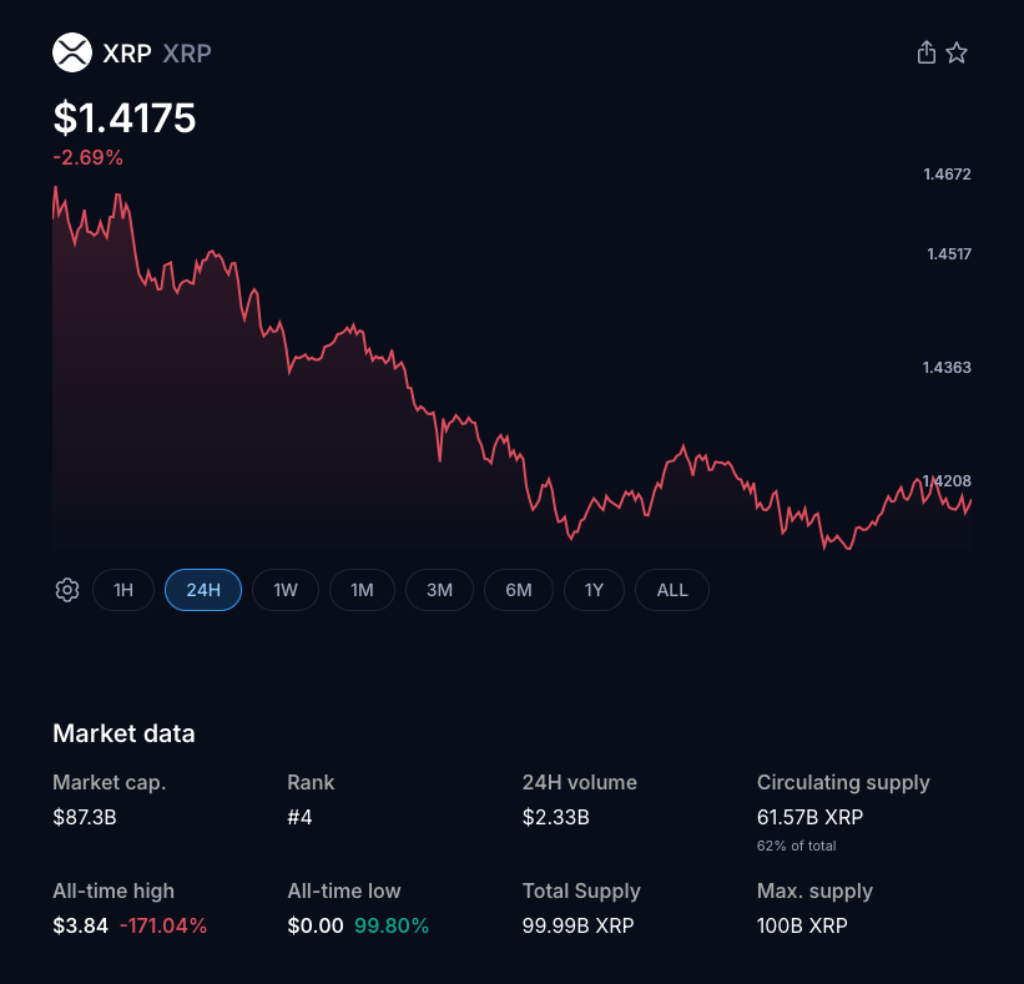Switch the chart to 1H timeframe
The width and height of the screenshot is (1024, 984).
(x=123, y=590)
